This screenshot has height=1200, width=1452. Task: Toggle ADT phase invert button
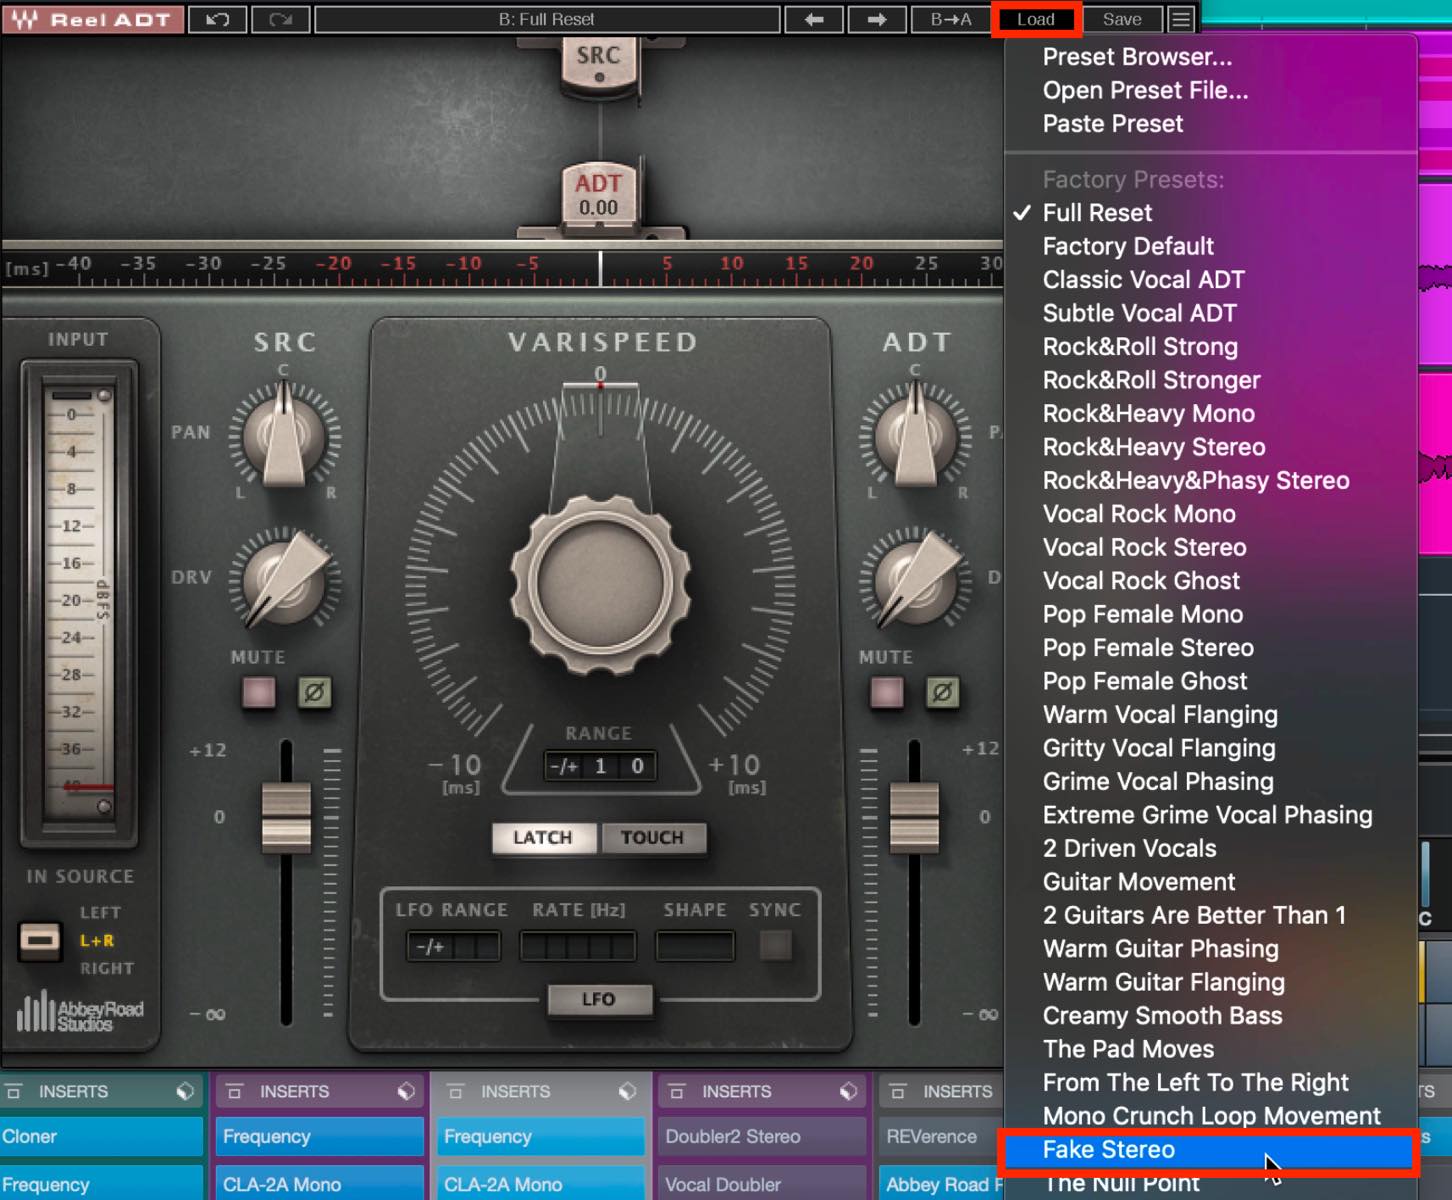pos(942,692)
